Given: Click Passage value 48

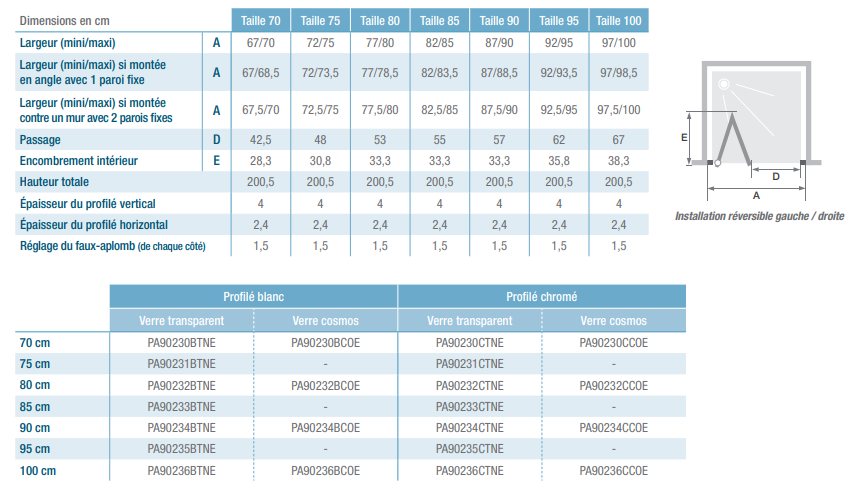Looking at the screenshot, I should (320, 140).
